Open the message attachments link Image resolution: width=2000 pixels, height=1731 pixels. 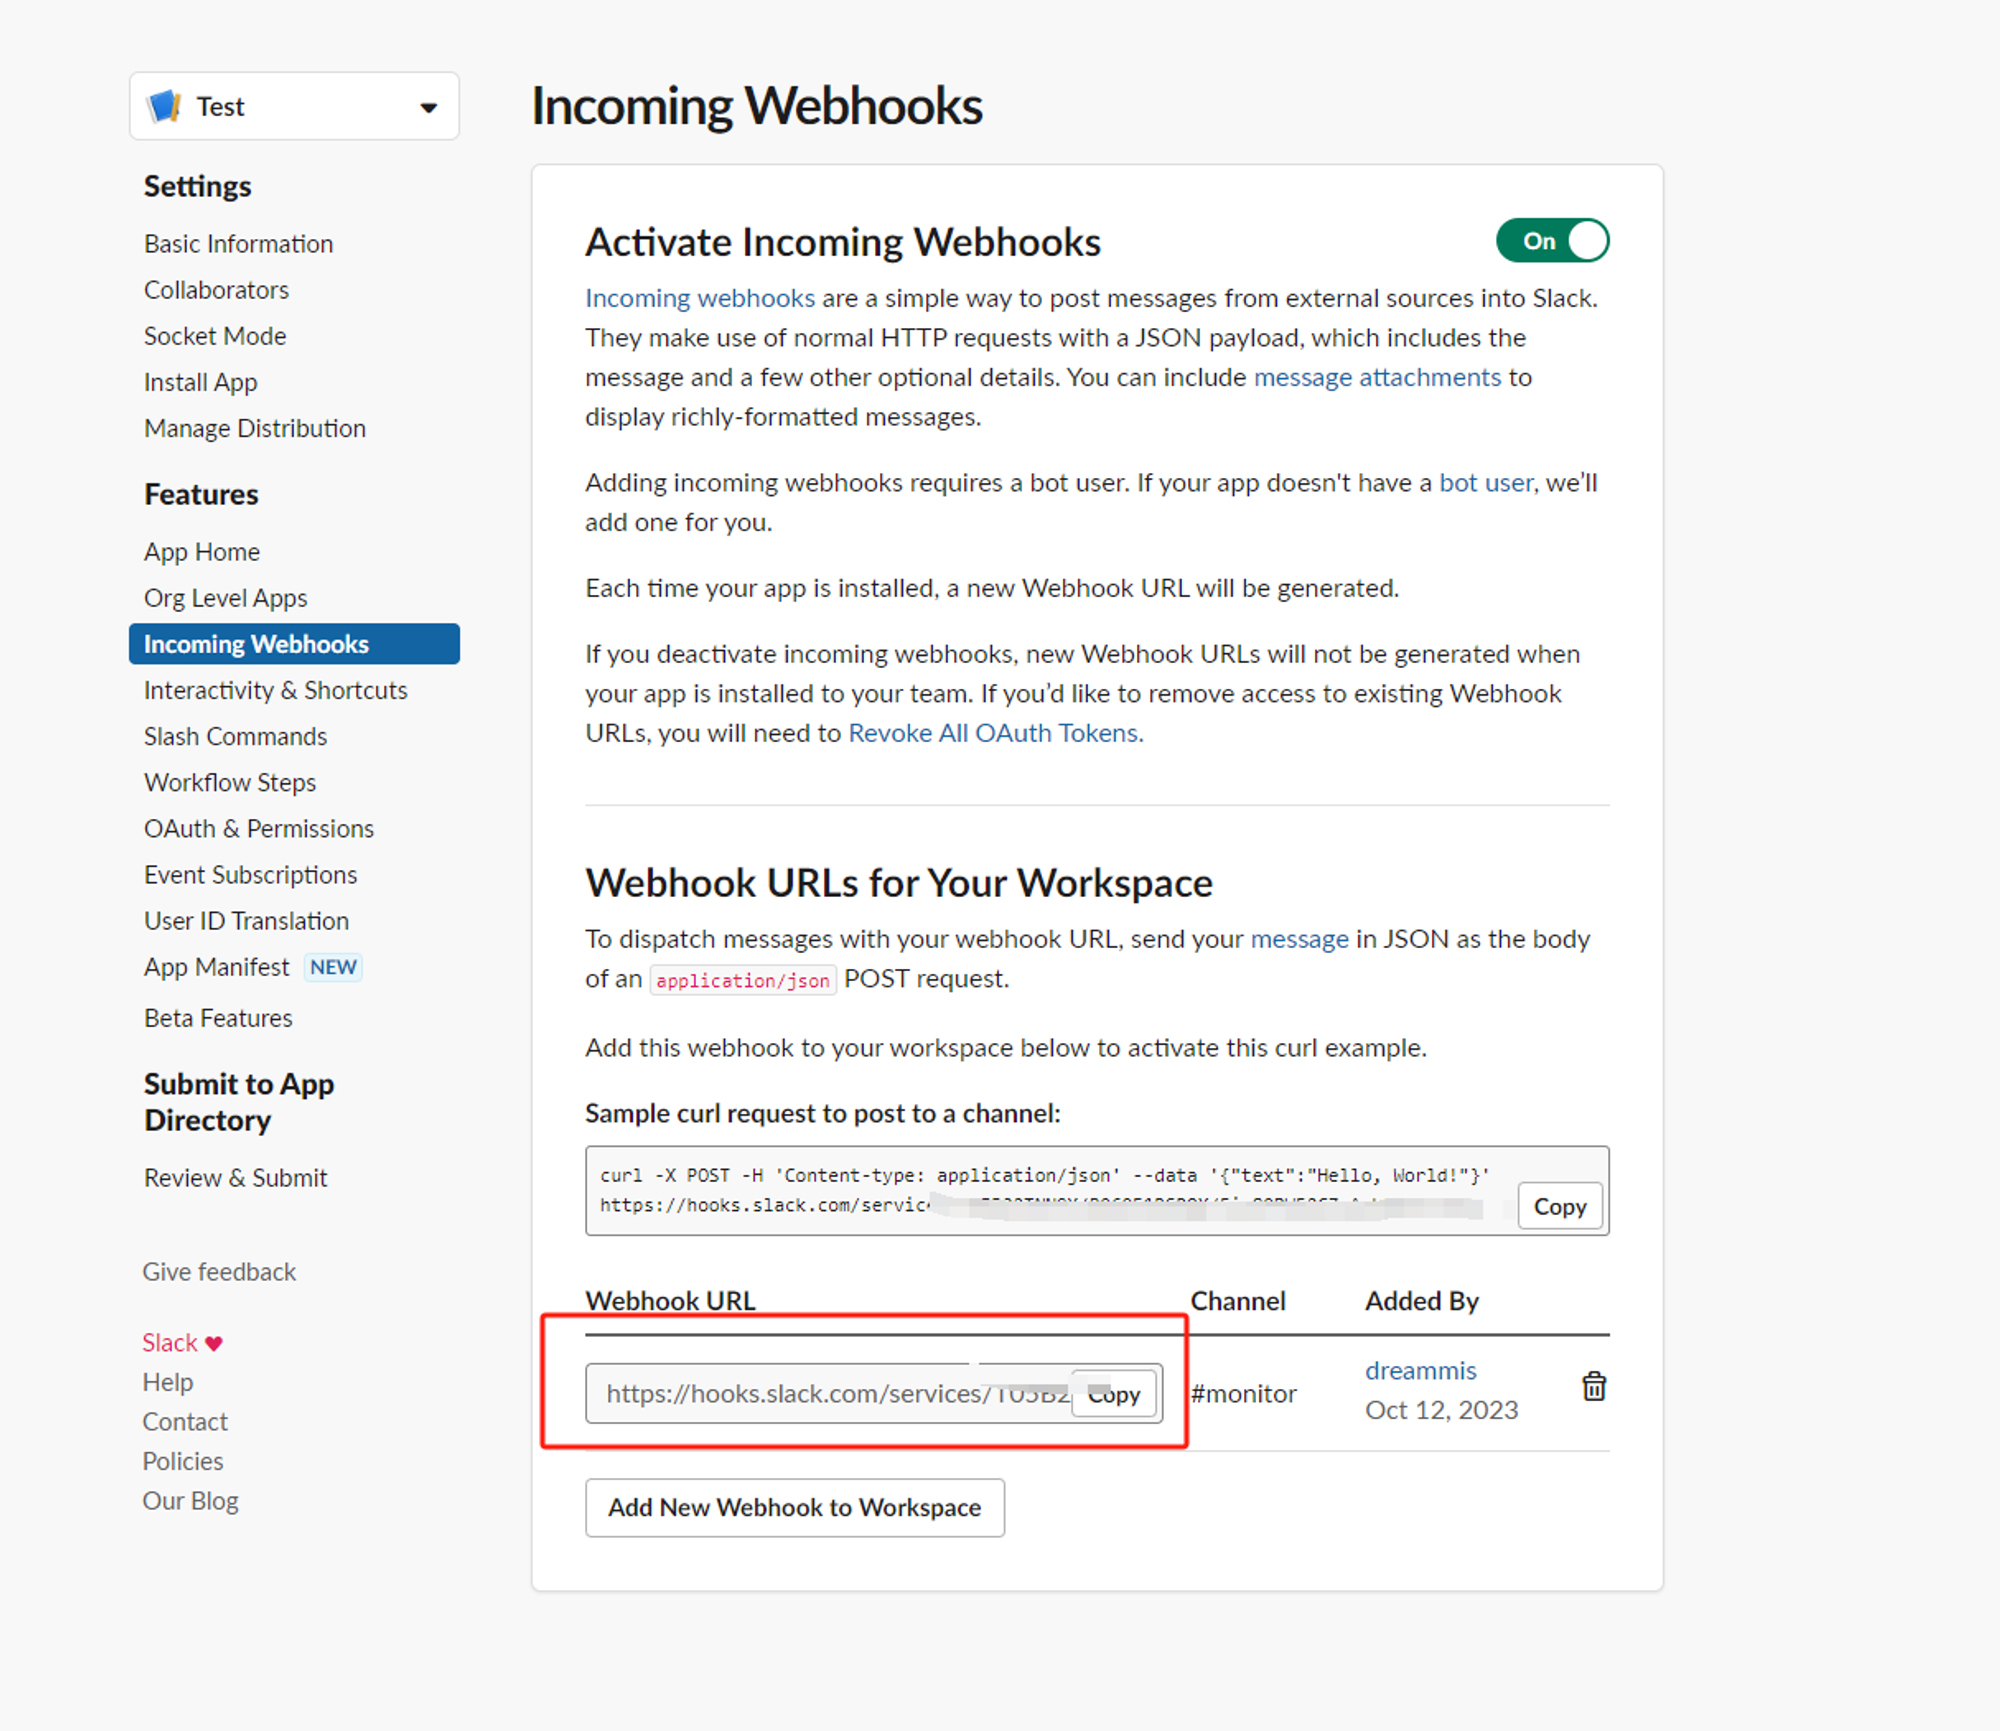pyautogui.click(x=1377, y=377)
